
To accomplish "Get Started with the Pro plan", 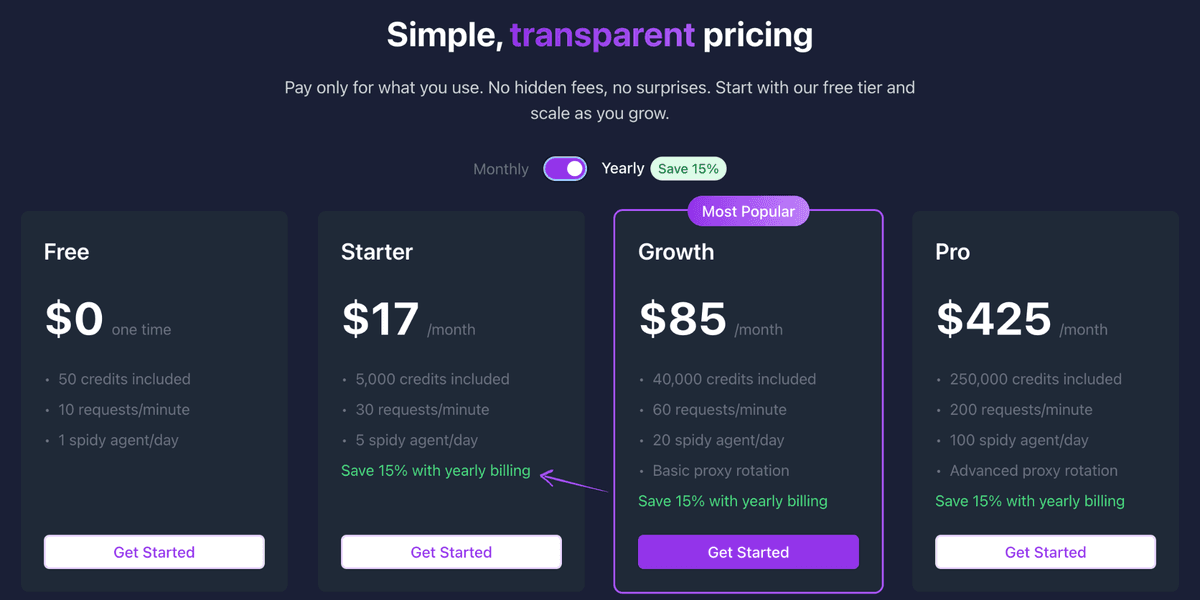I will (x=1045, y=551).
